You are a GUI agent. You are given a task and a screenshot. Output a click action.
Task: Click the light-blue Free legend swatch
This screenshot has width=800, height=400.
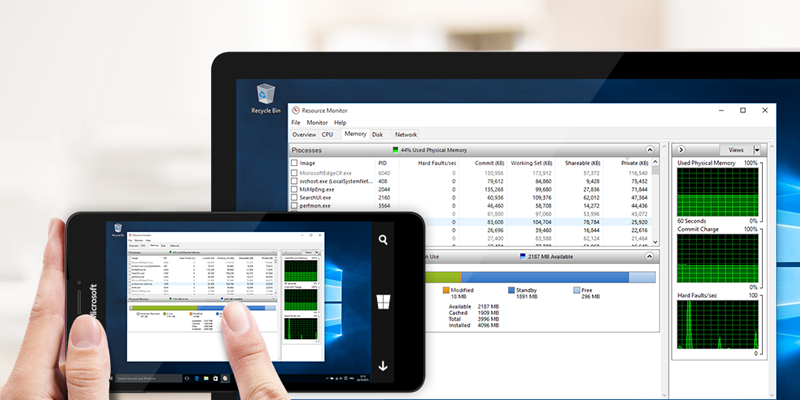(x=577, y=290)
